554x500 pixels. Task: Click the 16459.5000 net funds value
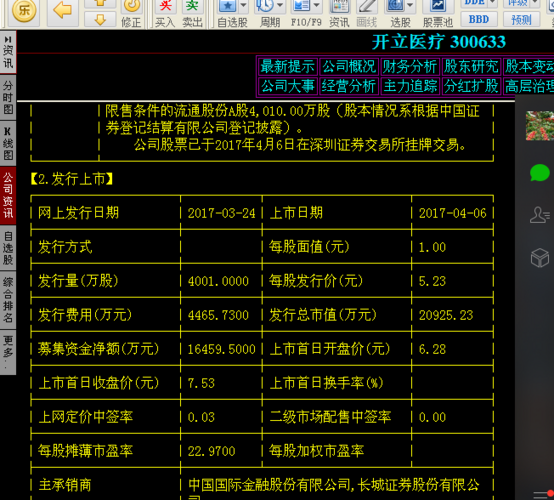(222, 349)
